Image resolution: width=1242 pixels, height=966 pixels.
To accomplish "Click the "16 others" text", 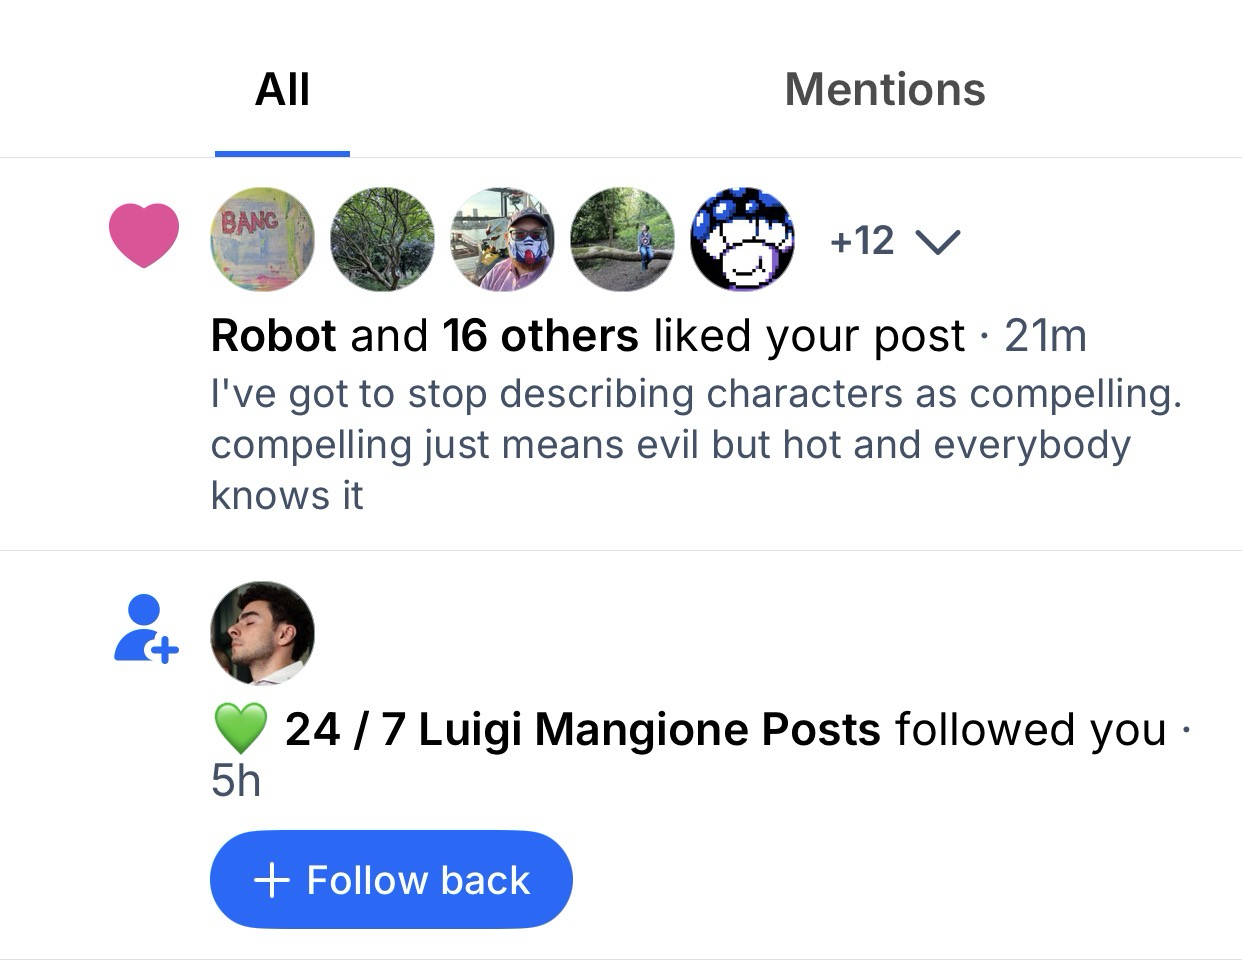I will coord(540,336).
